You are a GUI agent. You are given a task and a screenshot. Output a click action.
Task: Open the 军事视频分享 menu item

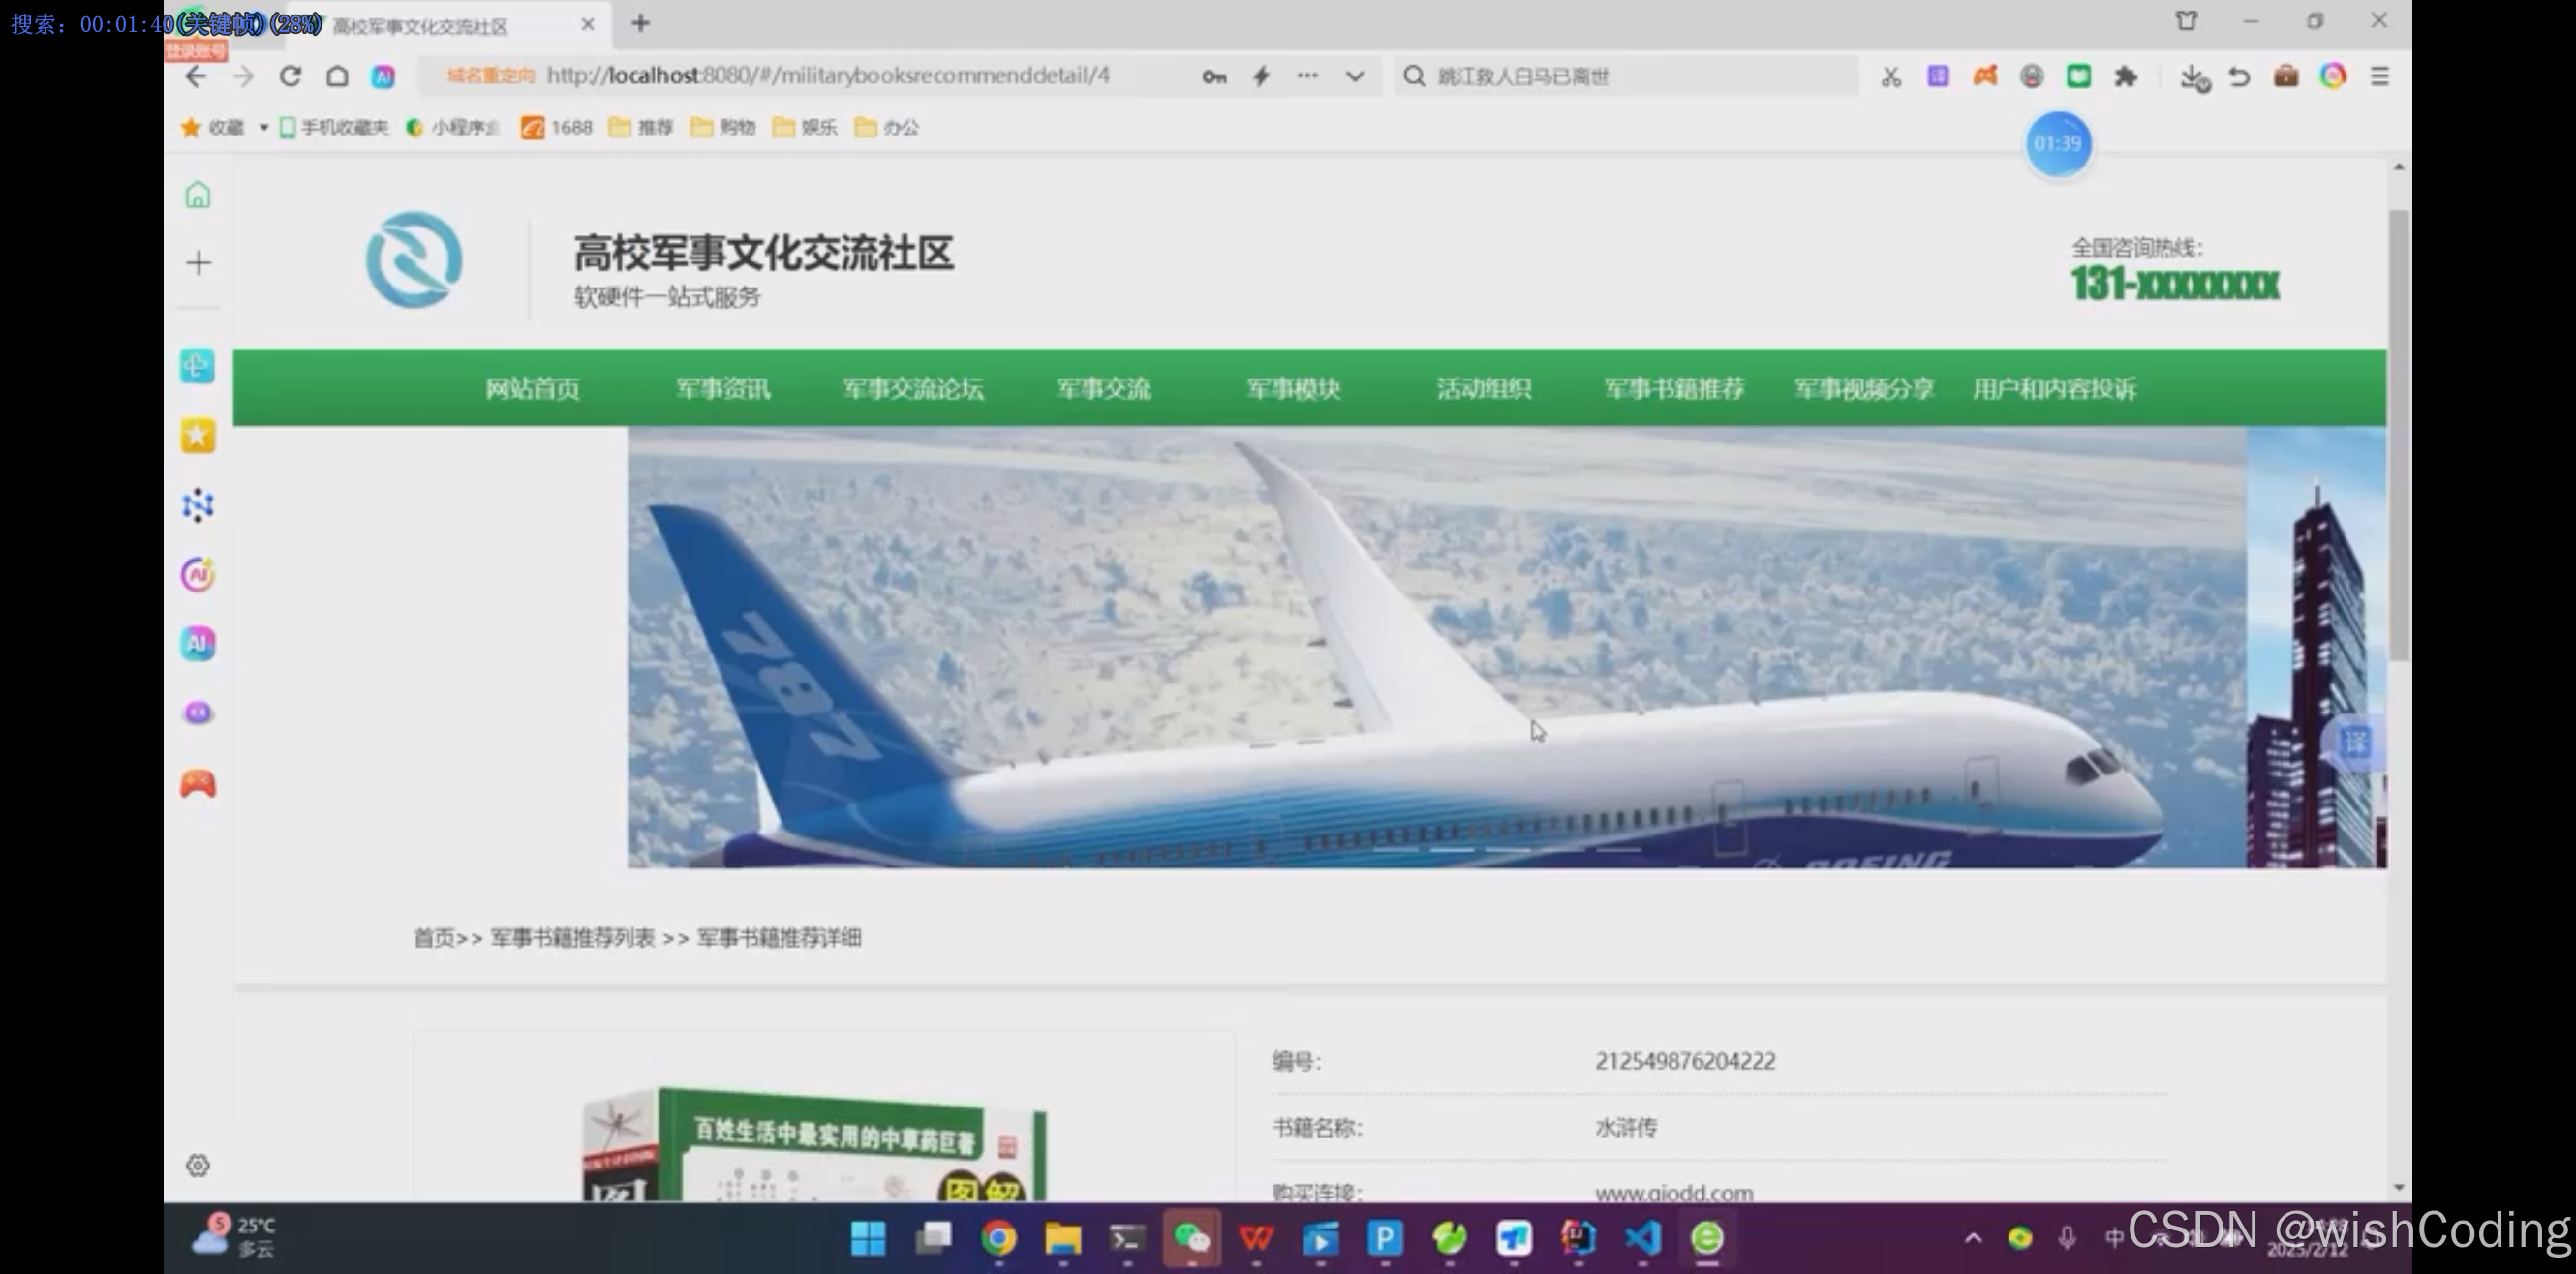pos(1865,388)
